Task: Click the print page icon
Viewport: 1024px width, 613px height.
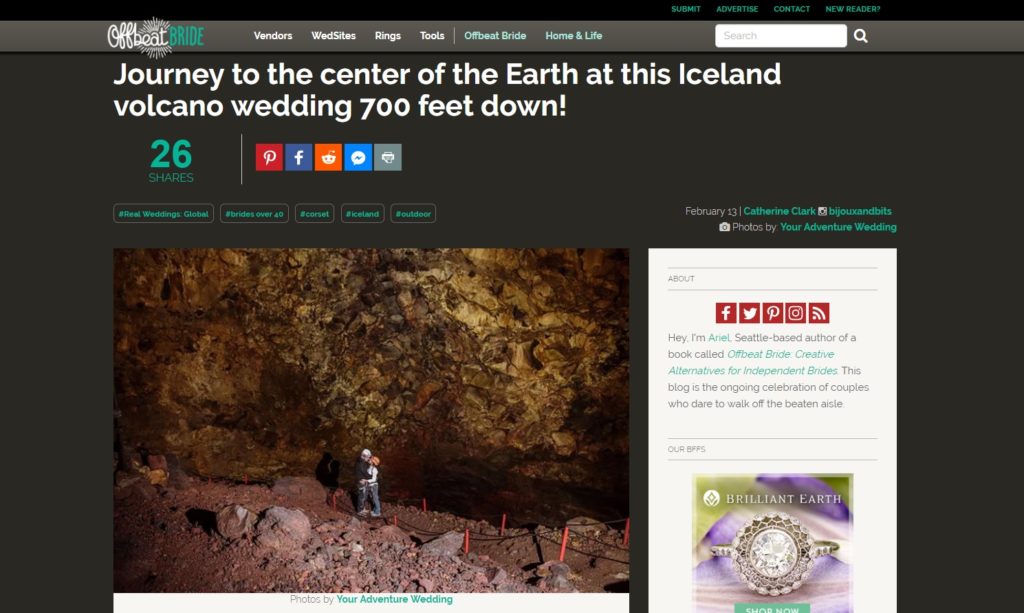Action: 388,157
